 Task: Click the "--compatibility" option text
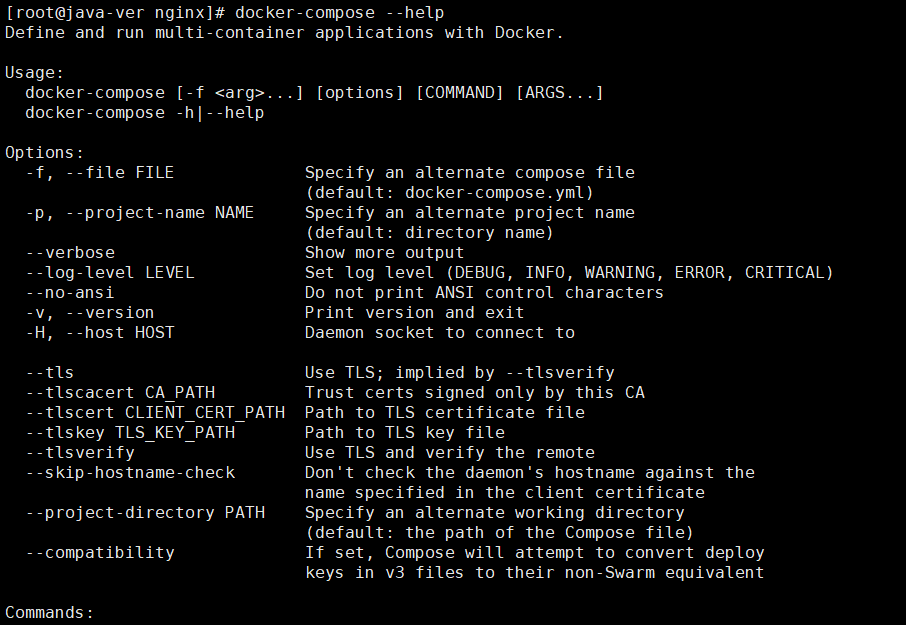(99, 552)
